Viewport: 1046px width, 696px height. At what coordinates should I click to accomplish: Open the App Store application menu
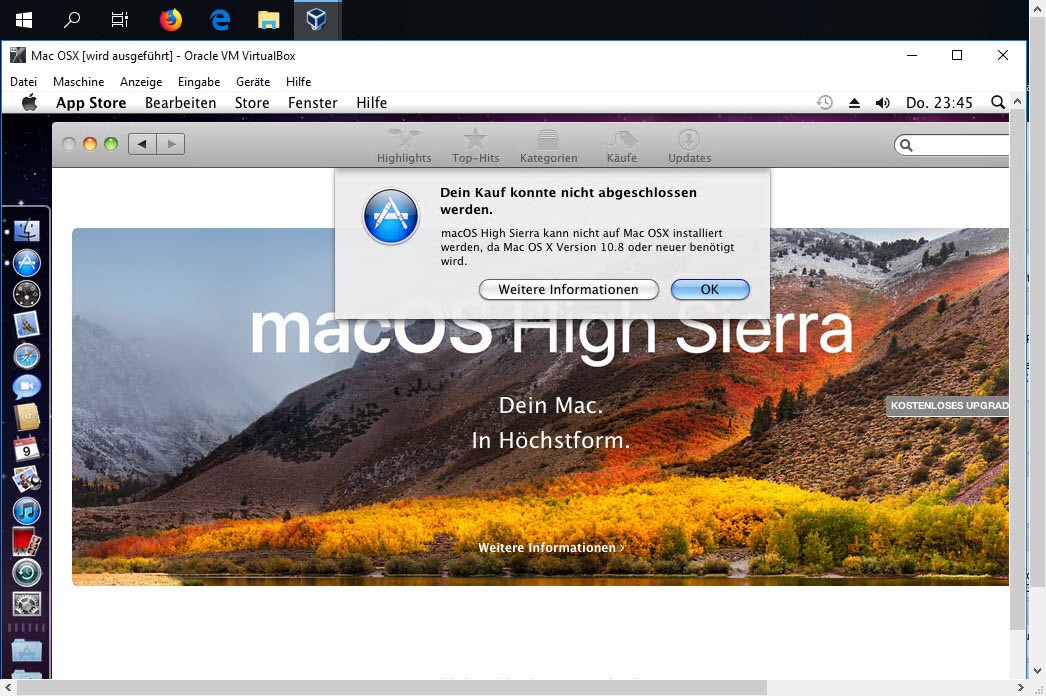click(91, 103)
